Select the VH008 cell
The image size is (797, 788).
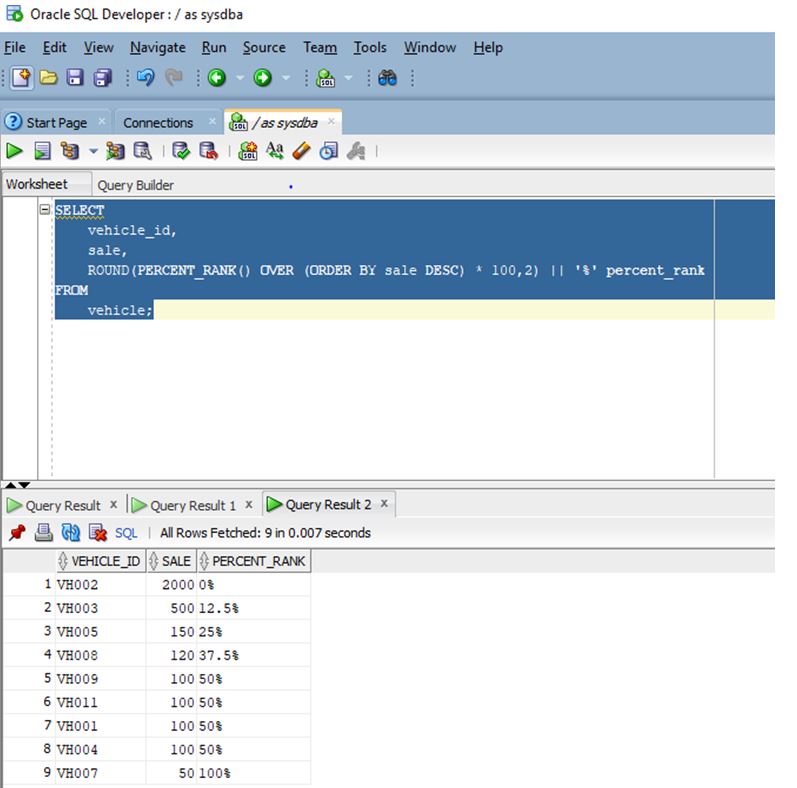coord(100,655)
